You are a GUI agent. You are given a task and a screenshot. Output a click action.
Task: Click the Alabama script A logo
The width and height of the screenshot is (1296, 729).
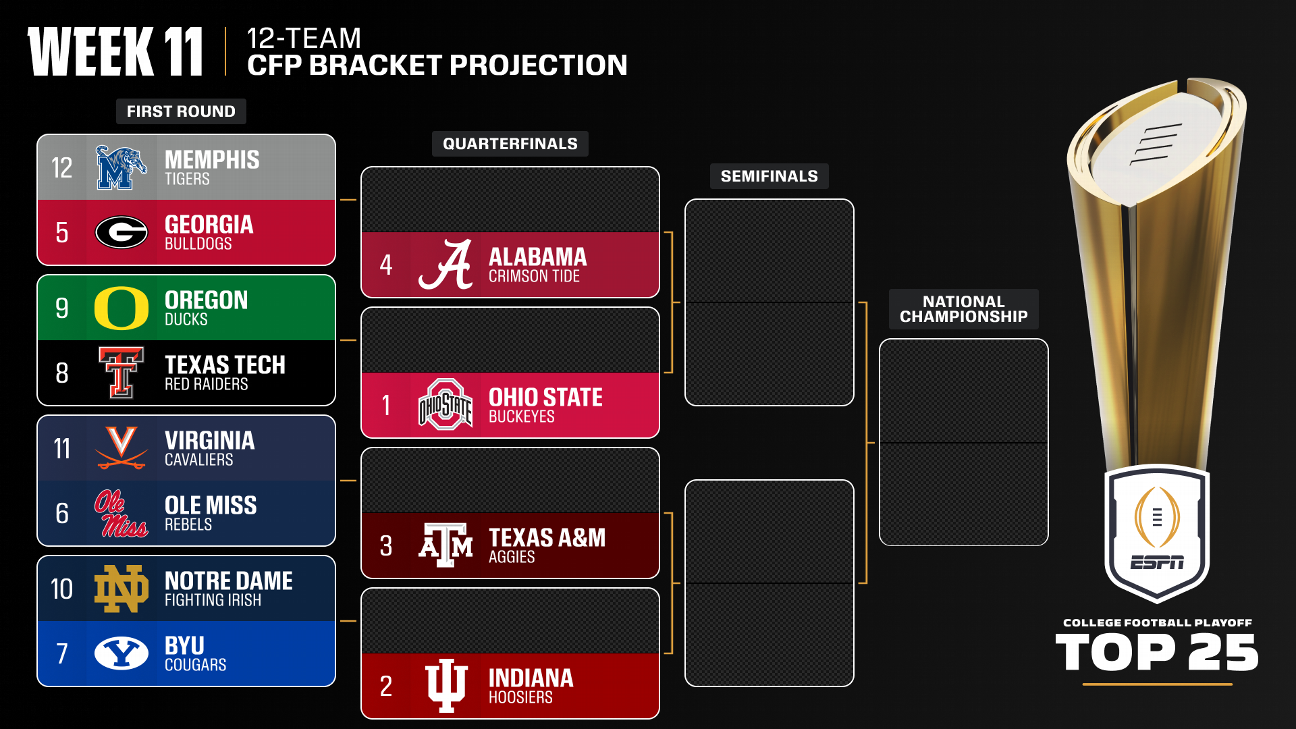[445, 265]
